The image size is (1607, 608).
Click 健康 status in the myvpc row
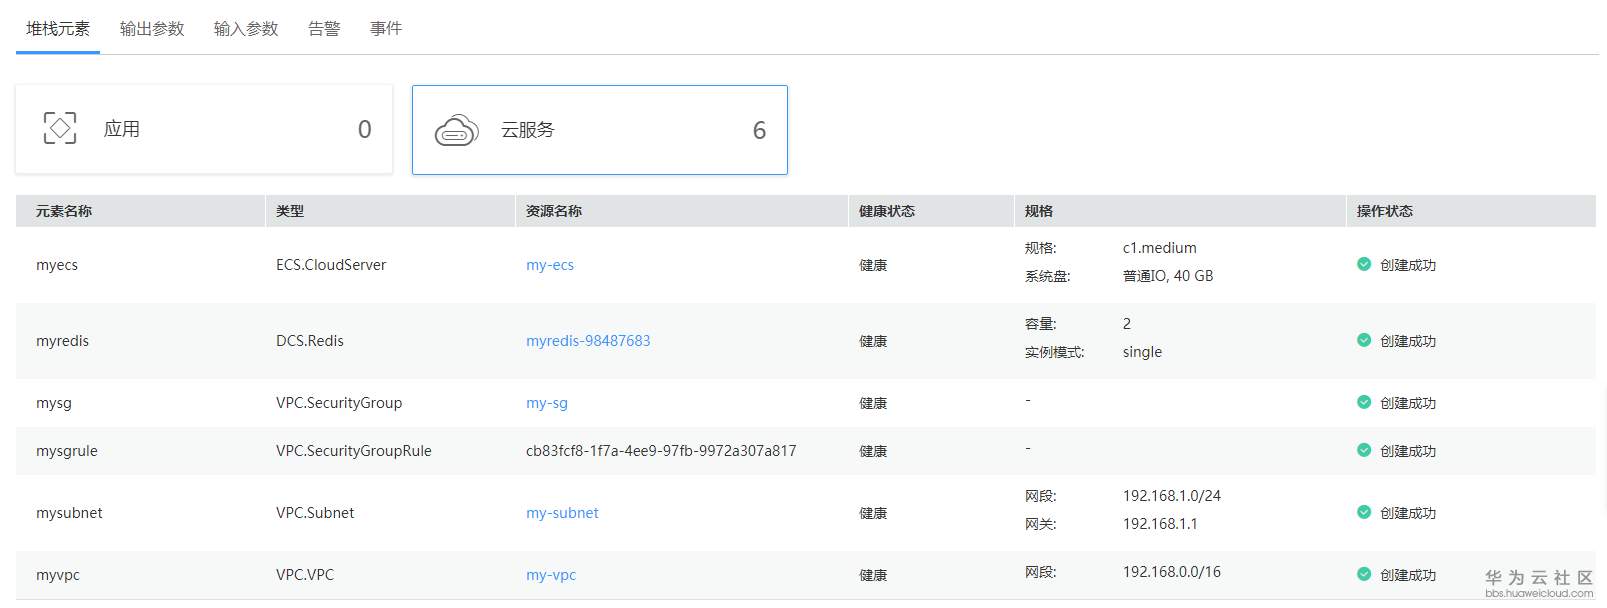point(873,575)
